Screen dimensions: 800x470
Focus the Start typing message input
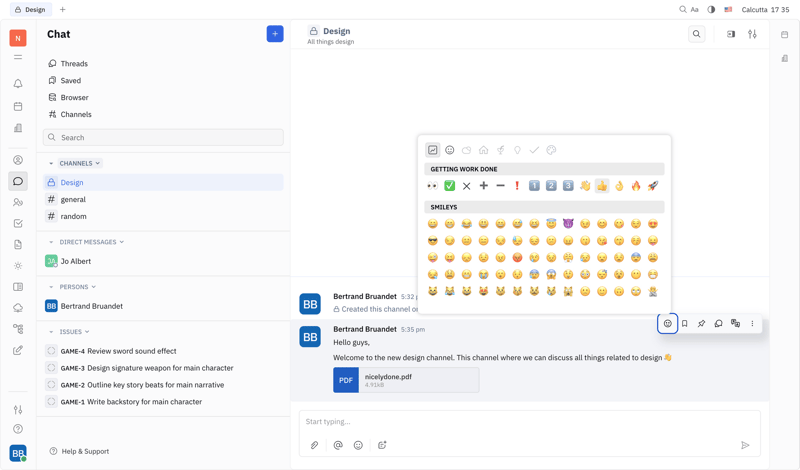click(530, 422)
